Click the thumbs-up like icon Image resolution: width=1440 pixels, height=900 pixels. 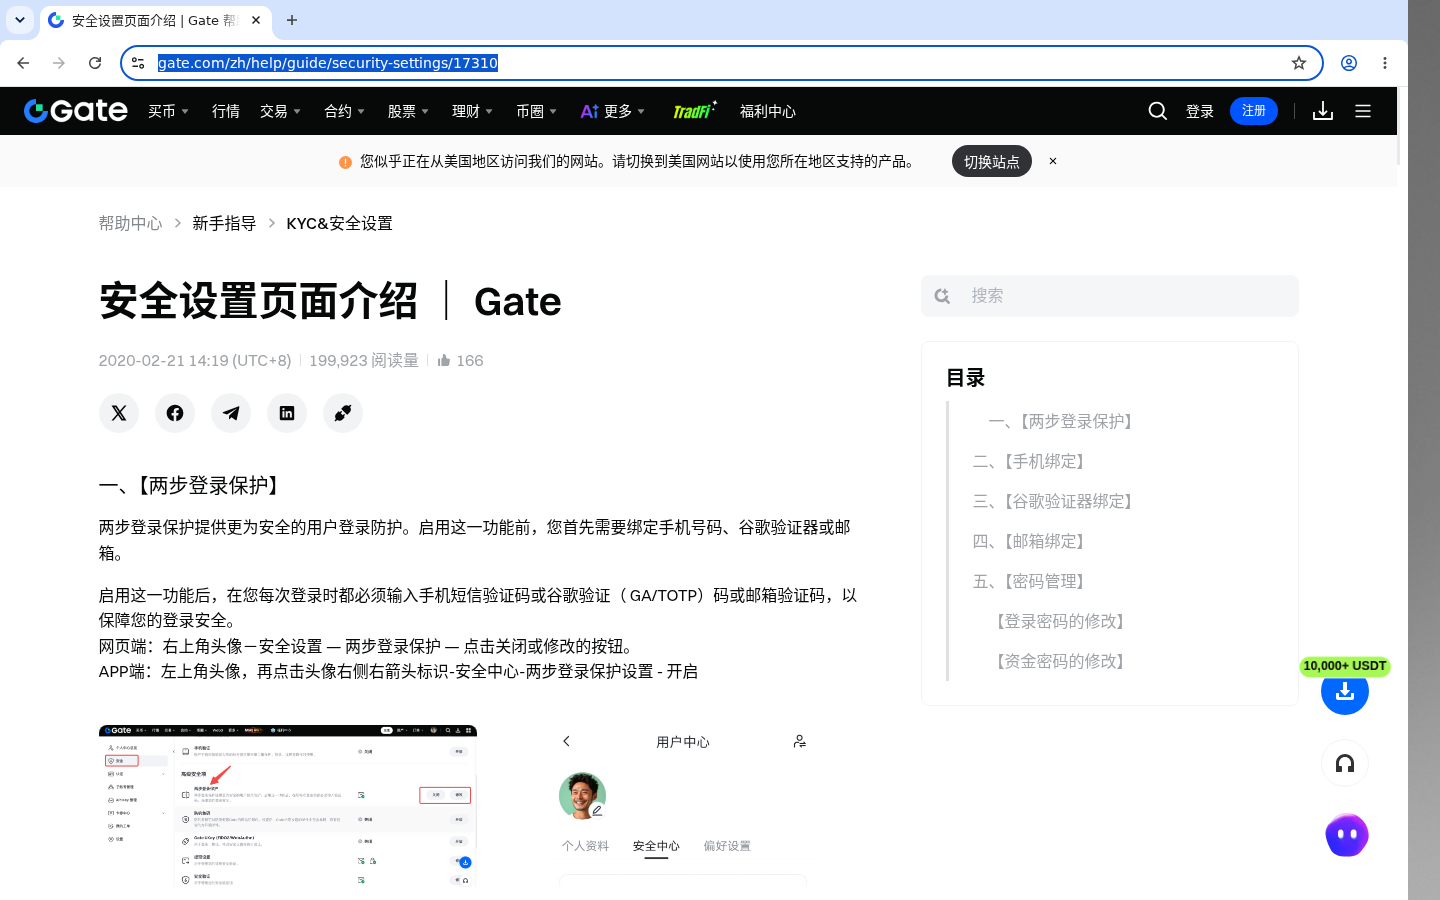pos(444,360)
